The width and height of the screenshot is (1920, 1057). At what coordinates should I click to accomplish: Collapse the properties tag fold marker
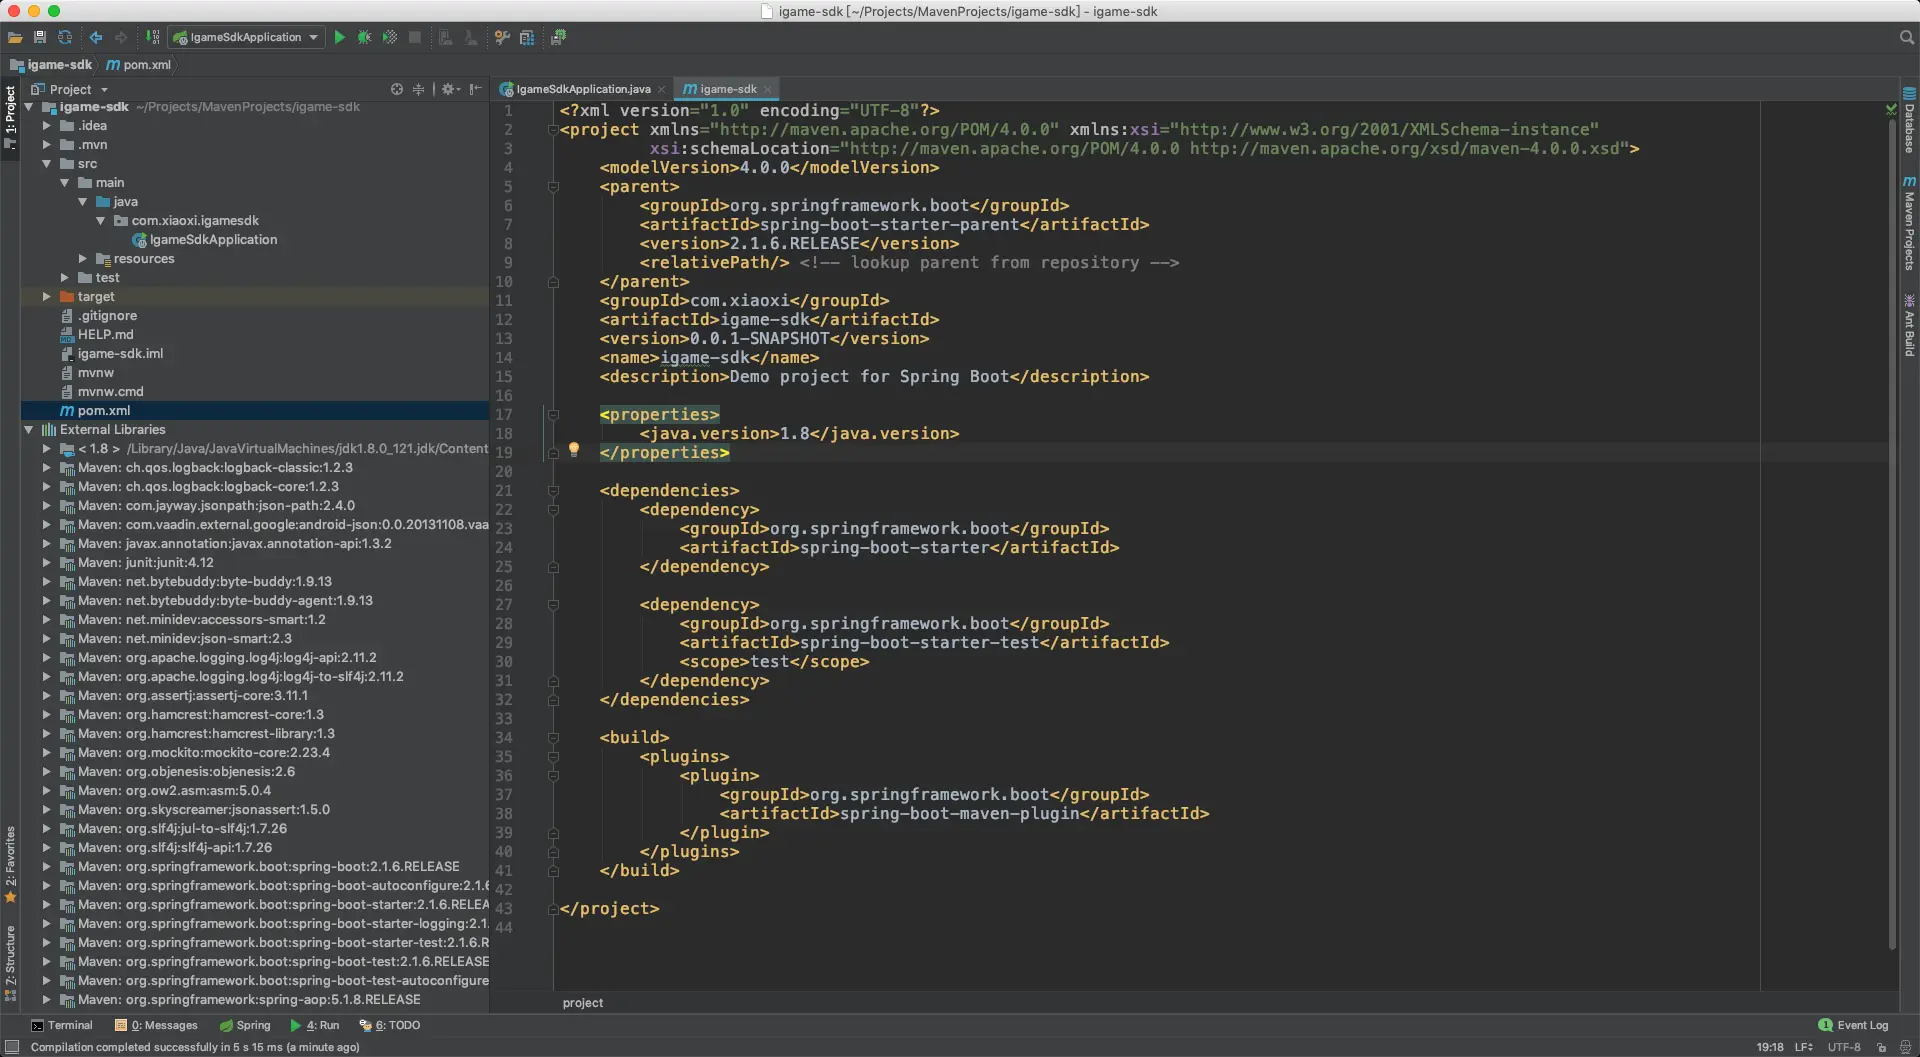[x=553, y=415]
